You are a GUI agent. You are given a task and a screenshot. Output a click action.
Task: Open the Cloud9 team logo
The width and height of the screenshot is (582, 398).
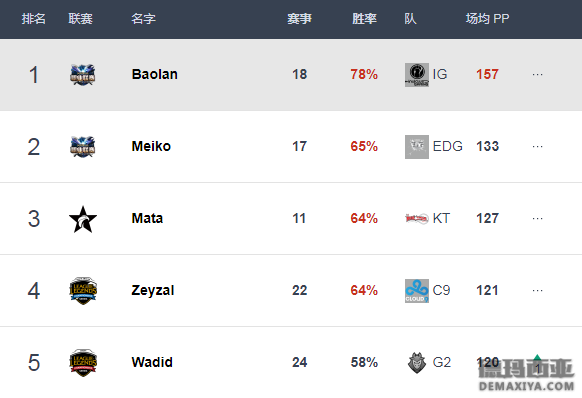417,291
